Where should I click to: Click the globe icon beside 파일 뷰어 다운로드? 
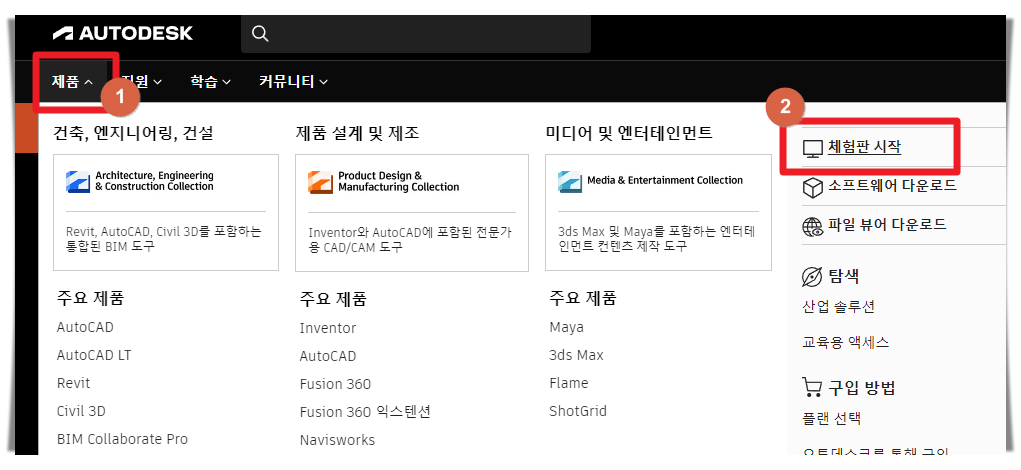coord(813,226)
